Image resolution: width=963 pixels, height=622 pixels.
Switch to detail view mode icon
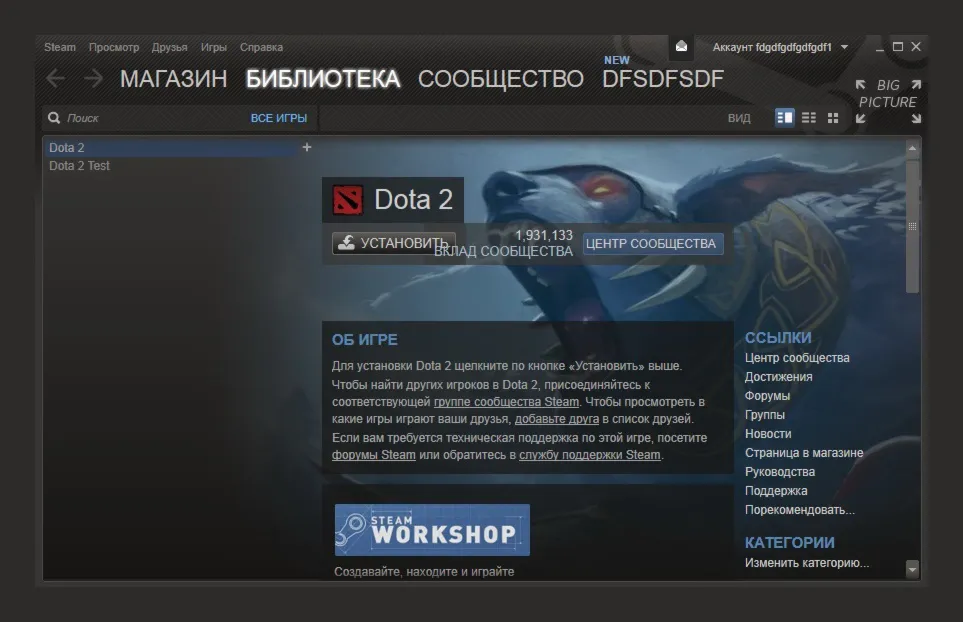(x=784, y=117)
